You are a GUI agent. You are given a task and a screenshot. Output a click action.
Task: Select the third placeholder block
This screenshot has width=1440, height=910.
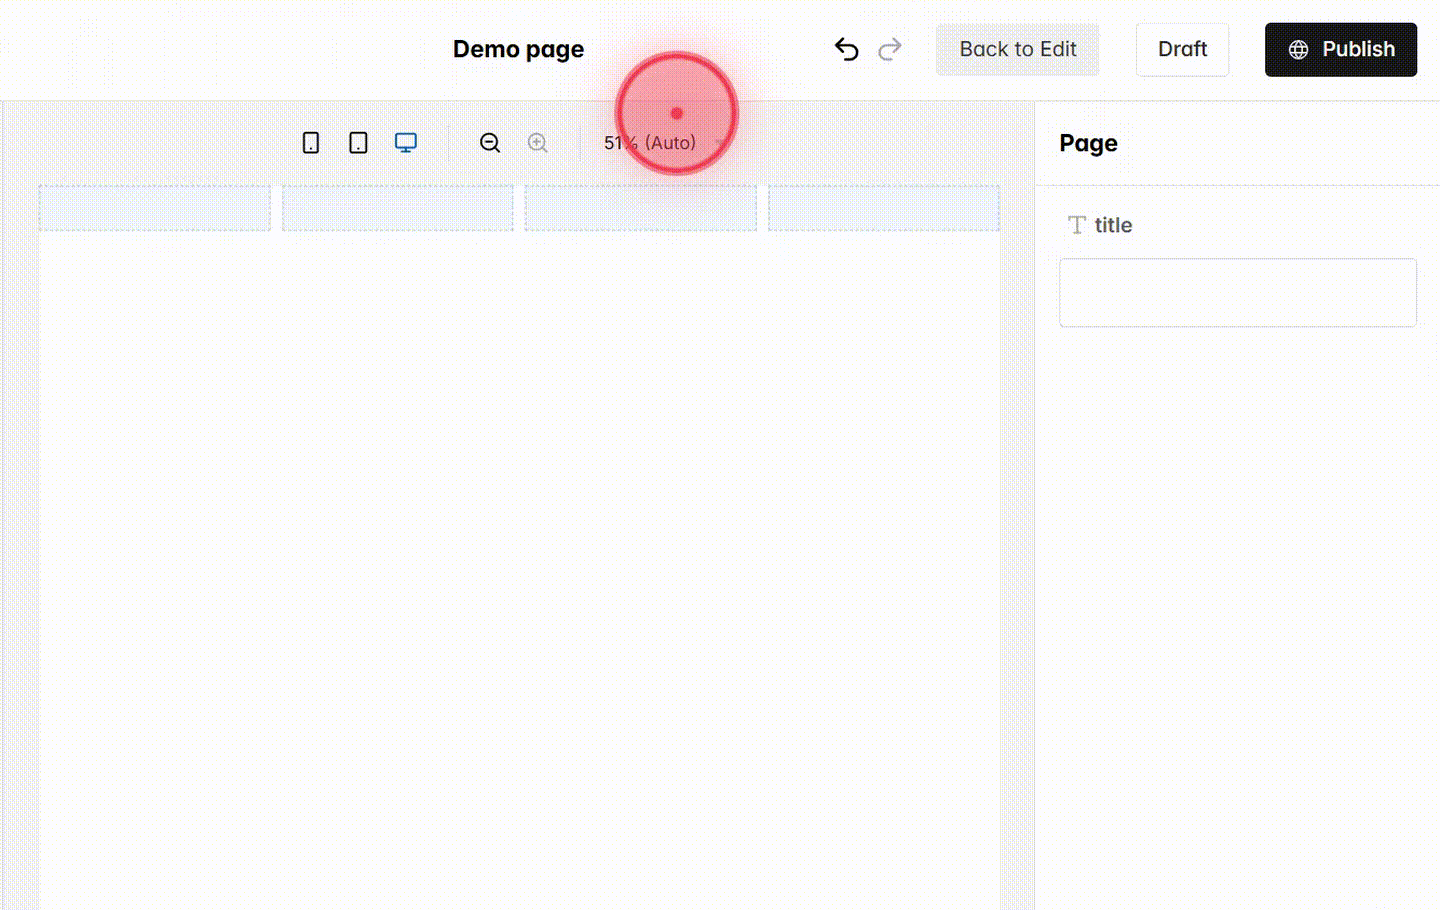(640, 208)
